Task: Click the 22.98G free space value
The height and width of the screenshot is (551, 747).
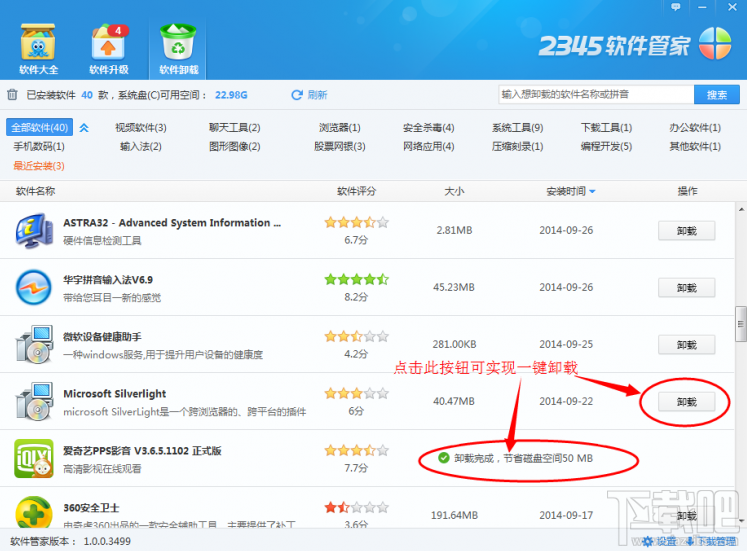Action: coord(231,95)
